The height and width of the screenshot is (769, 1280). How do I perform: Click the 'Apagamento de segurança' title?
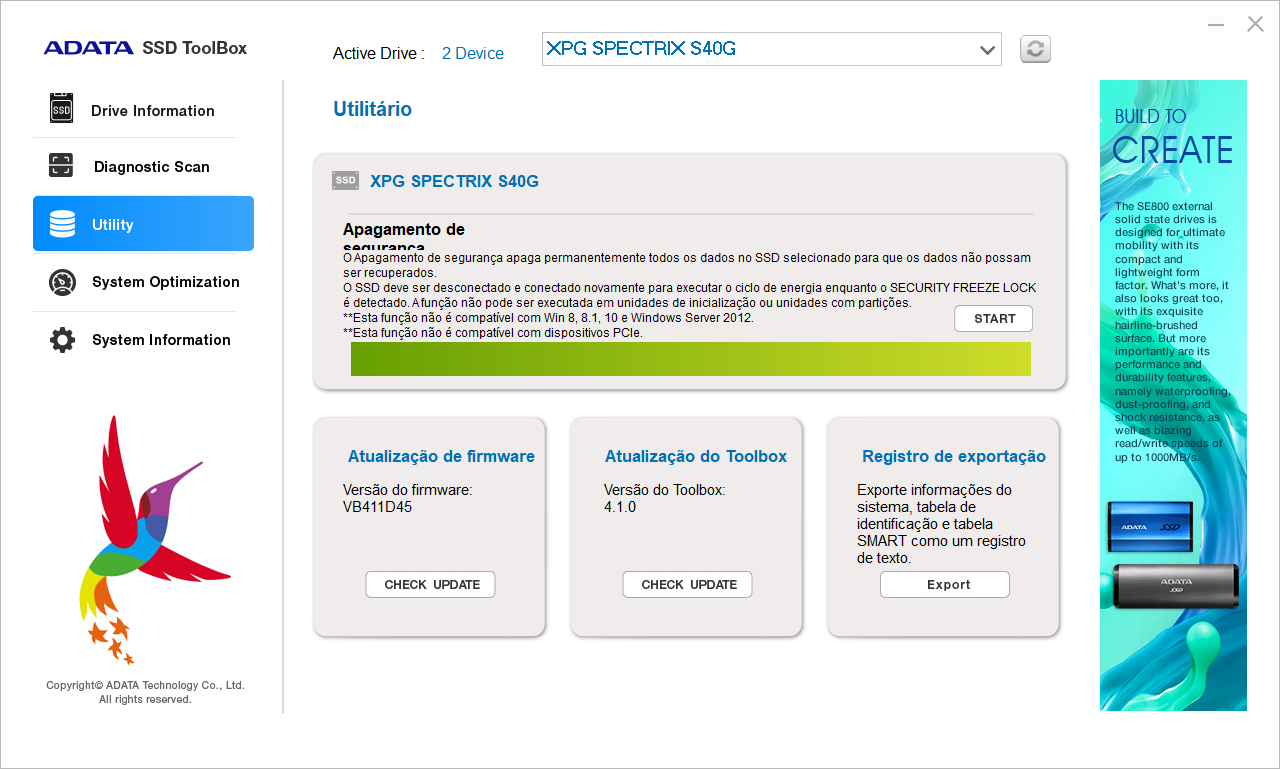[404, 238]
